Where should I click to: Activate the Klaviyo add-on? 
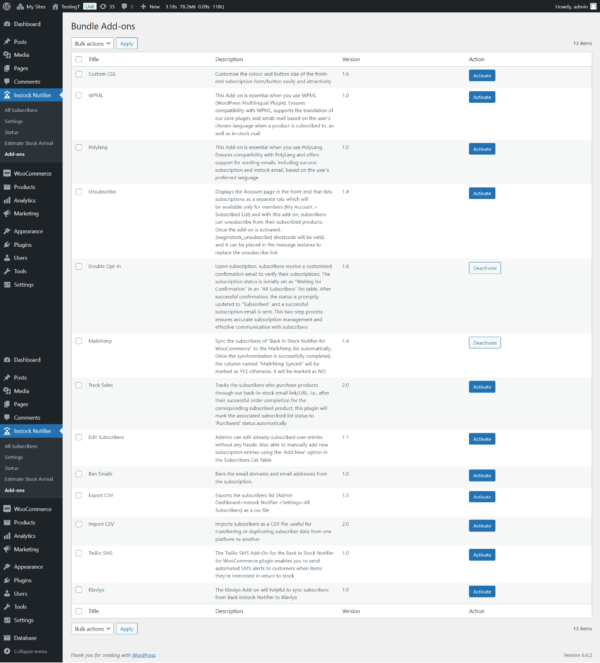click(x=482, y=592)
